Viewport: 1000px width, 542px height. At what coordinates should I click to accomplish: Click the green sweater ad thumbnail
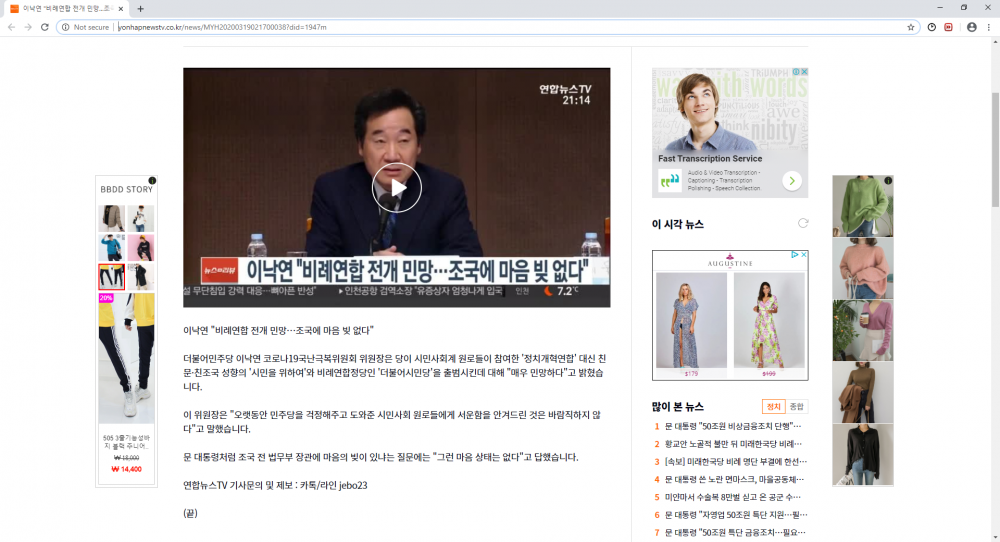point(862,206)
